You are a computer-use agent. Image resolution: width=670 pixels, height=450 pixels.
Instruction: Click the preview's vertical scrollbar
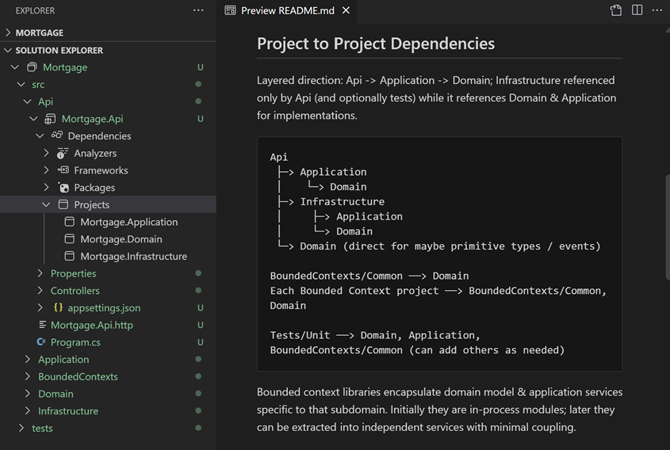click(666, 220)
